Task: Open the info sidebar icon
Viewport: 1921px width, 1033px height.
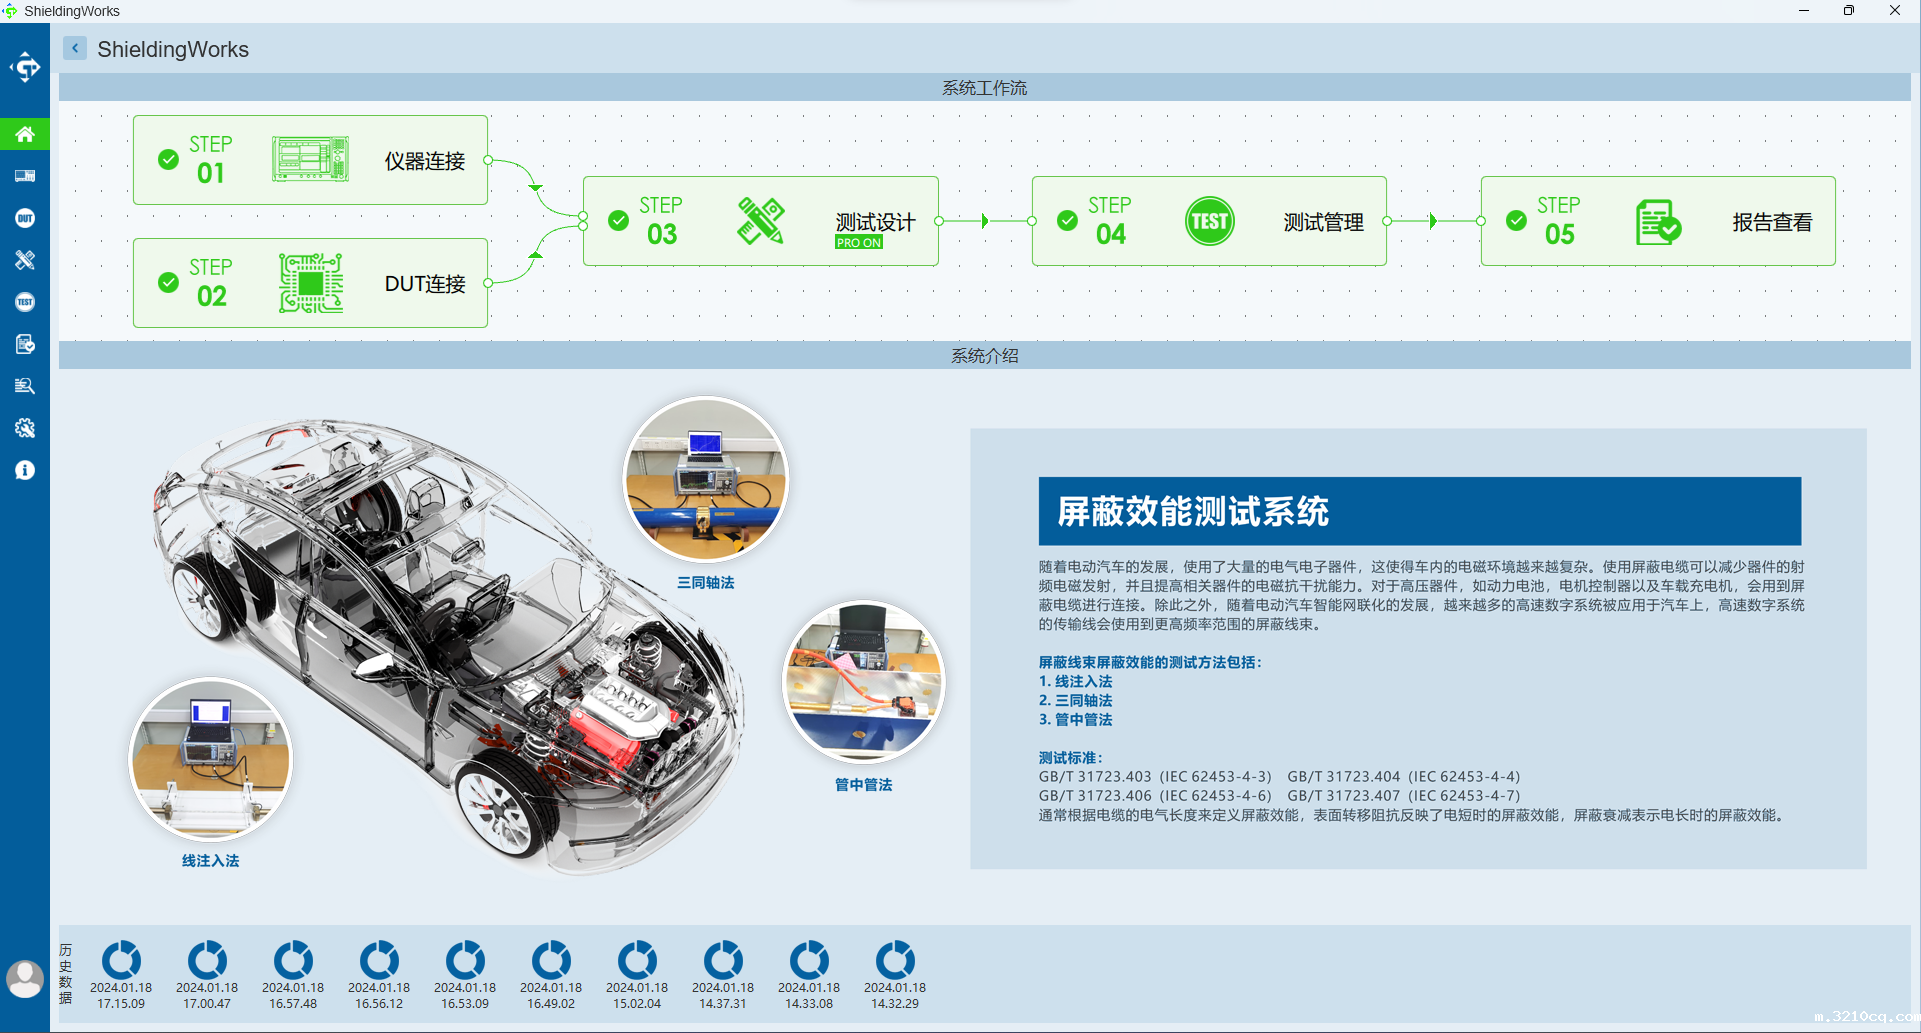Action: (25, 470)
